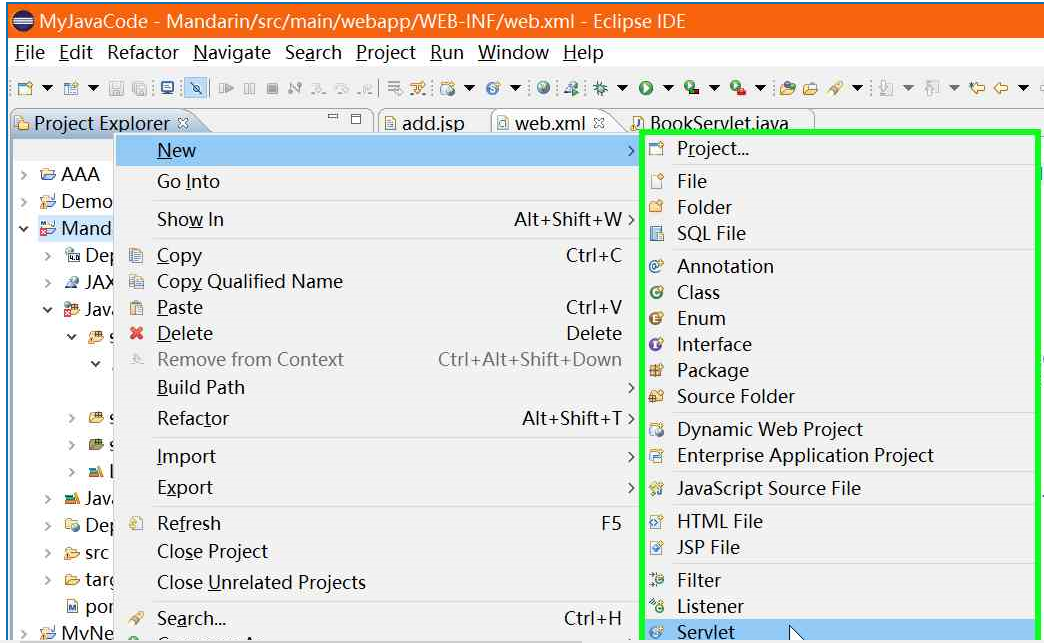
Task: Click the External Tools toolbar icon
Action: coord(738,88)
